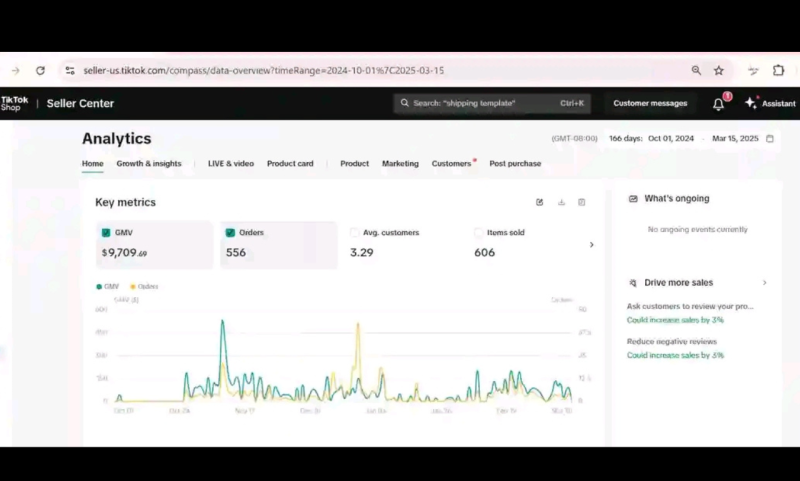Viewport: 800px width, 481px height.
Task: Tick the Items sold checkbox
Action: click(479, 233)
